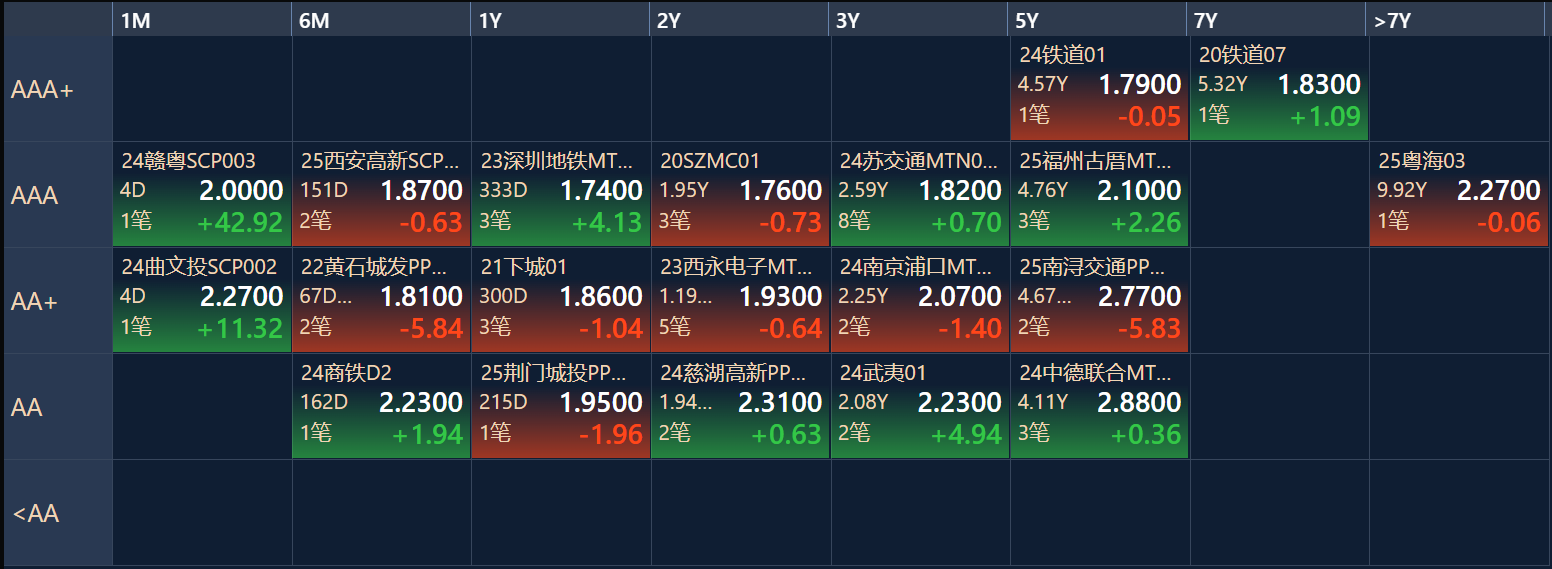Open the 21下城01 bond tile
Screen dimensions: 1552x569
click(x=560, y=302)
